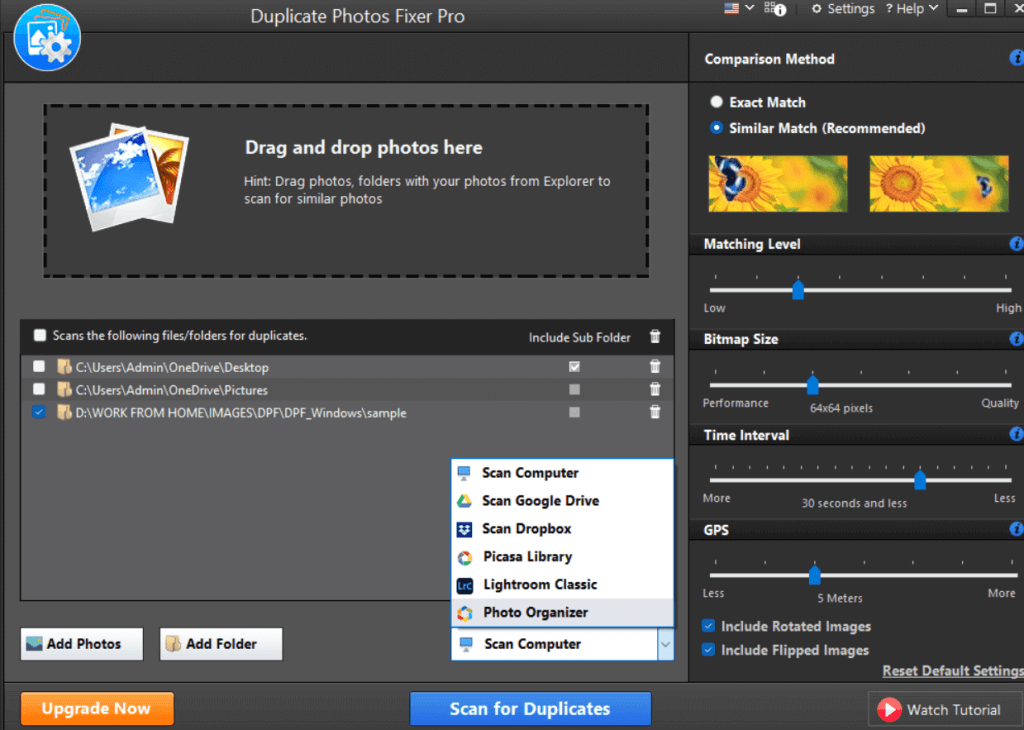Image resolution: width=1024 pixels, height=730 pixels.
Task: Click the second sunflower sample image
Action: pos(938,183)
